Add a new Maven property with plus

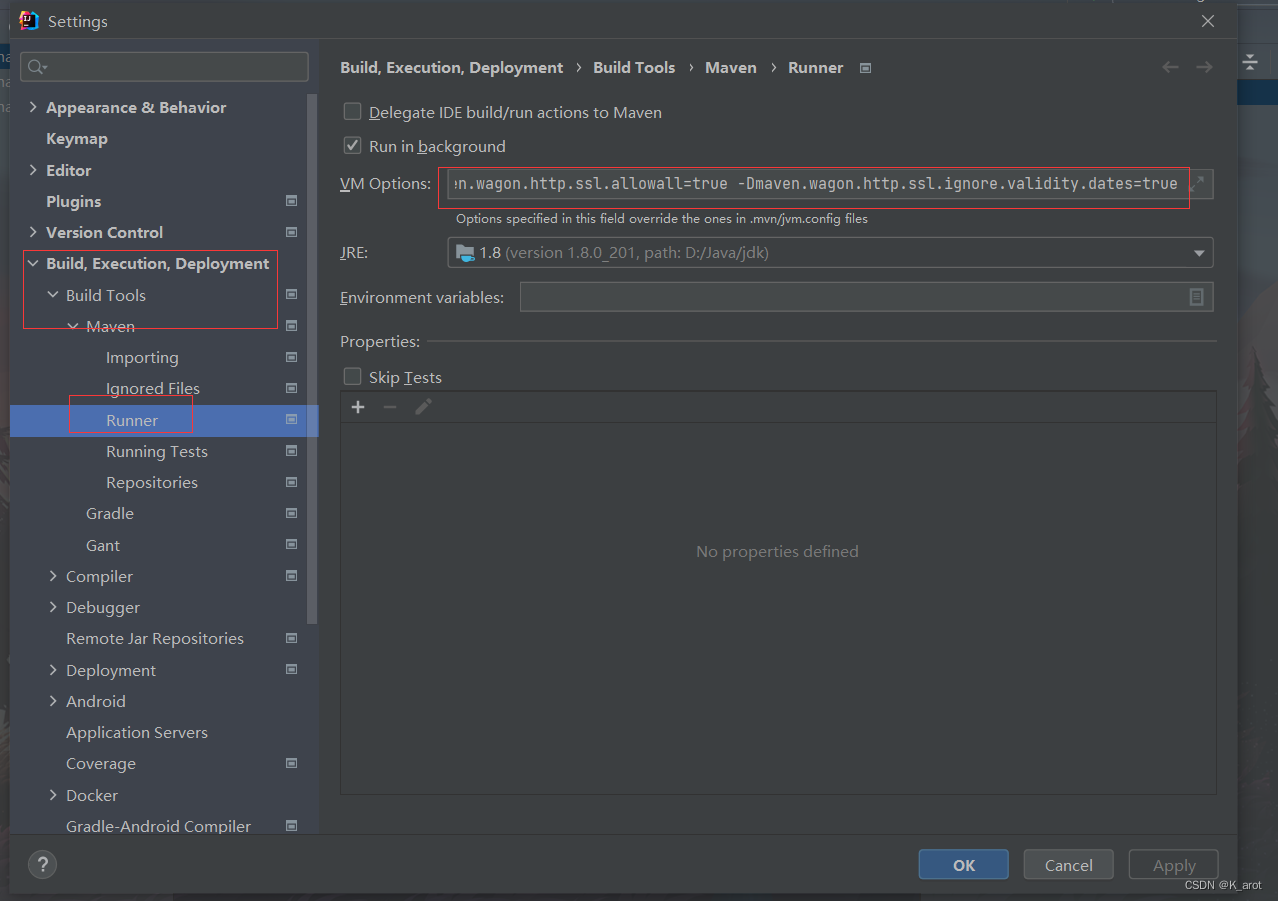(358, 407)
